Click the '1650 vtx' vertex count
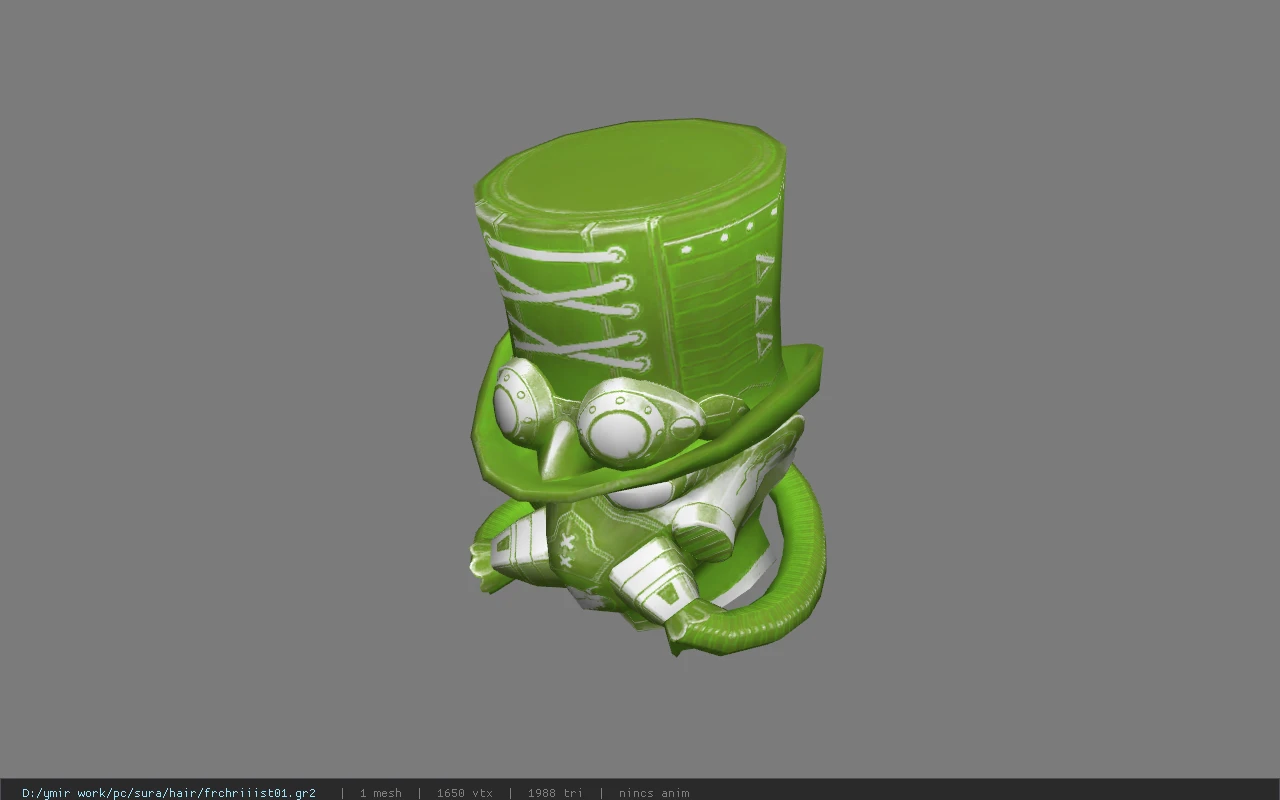Image resolution: width=1280 pixels, height=800 pixels. tap(465, 793)
